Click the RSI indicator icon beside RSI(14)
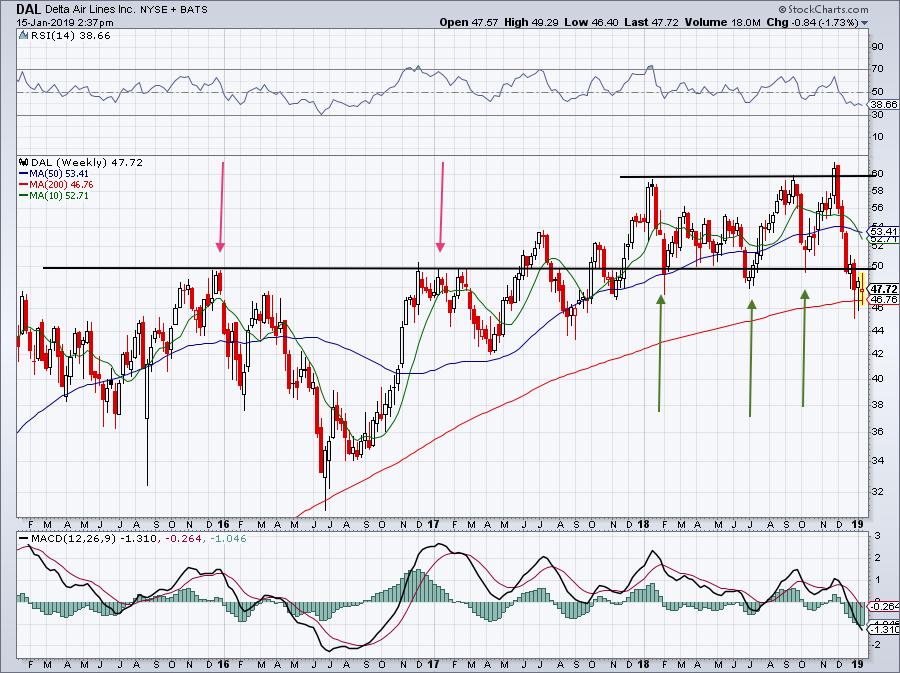This screenshot has width=900, height=673. 24,36
